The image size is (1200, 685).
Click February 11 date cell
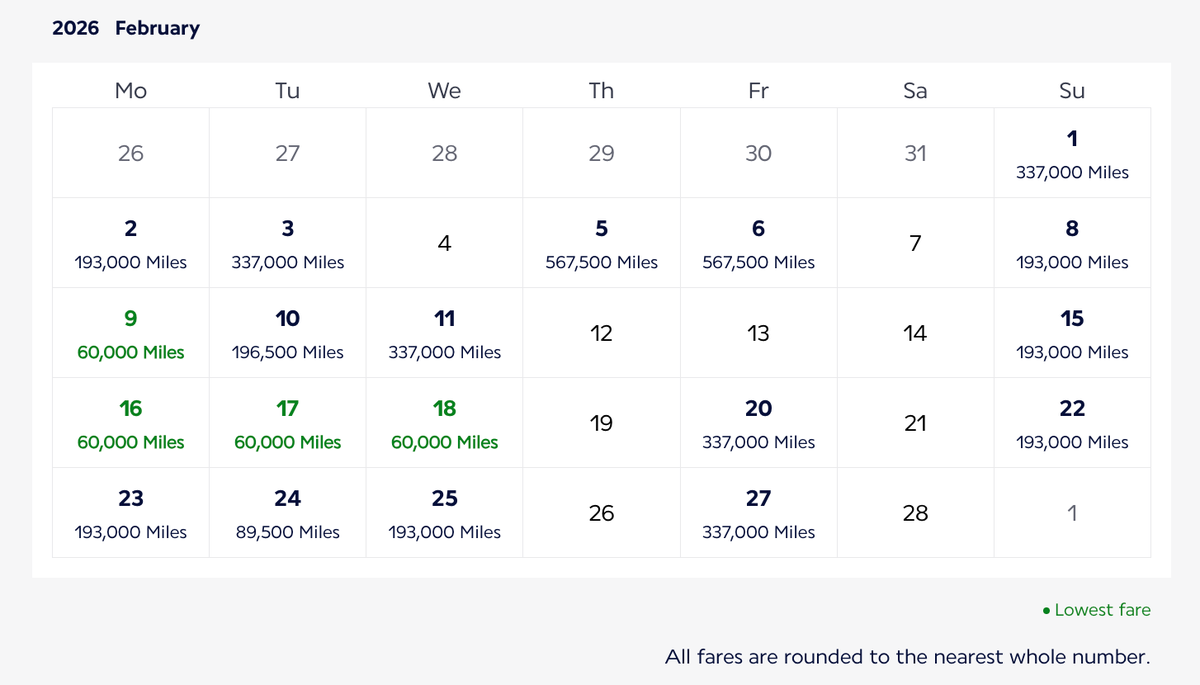pyautogui.click(x=444, y=333)
